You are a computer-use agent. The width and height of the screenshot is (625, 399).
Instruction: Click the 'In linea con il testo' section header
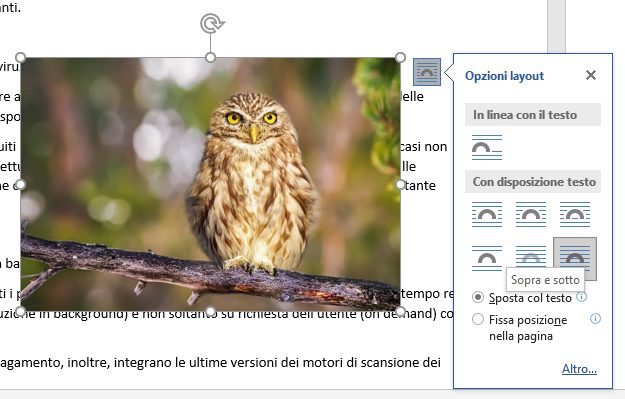[533, 115]
